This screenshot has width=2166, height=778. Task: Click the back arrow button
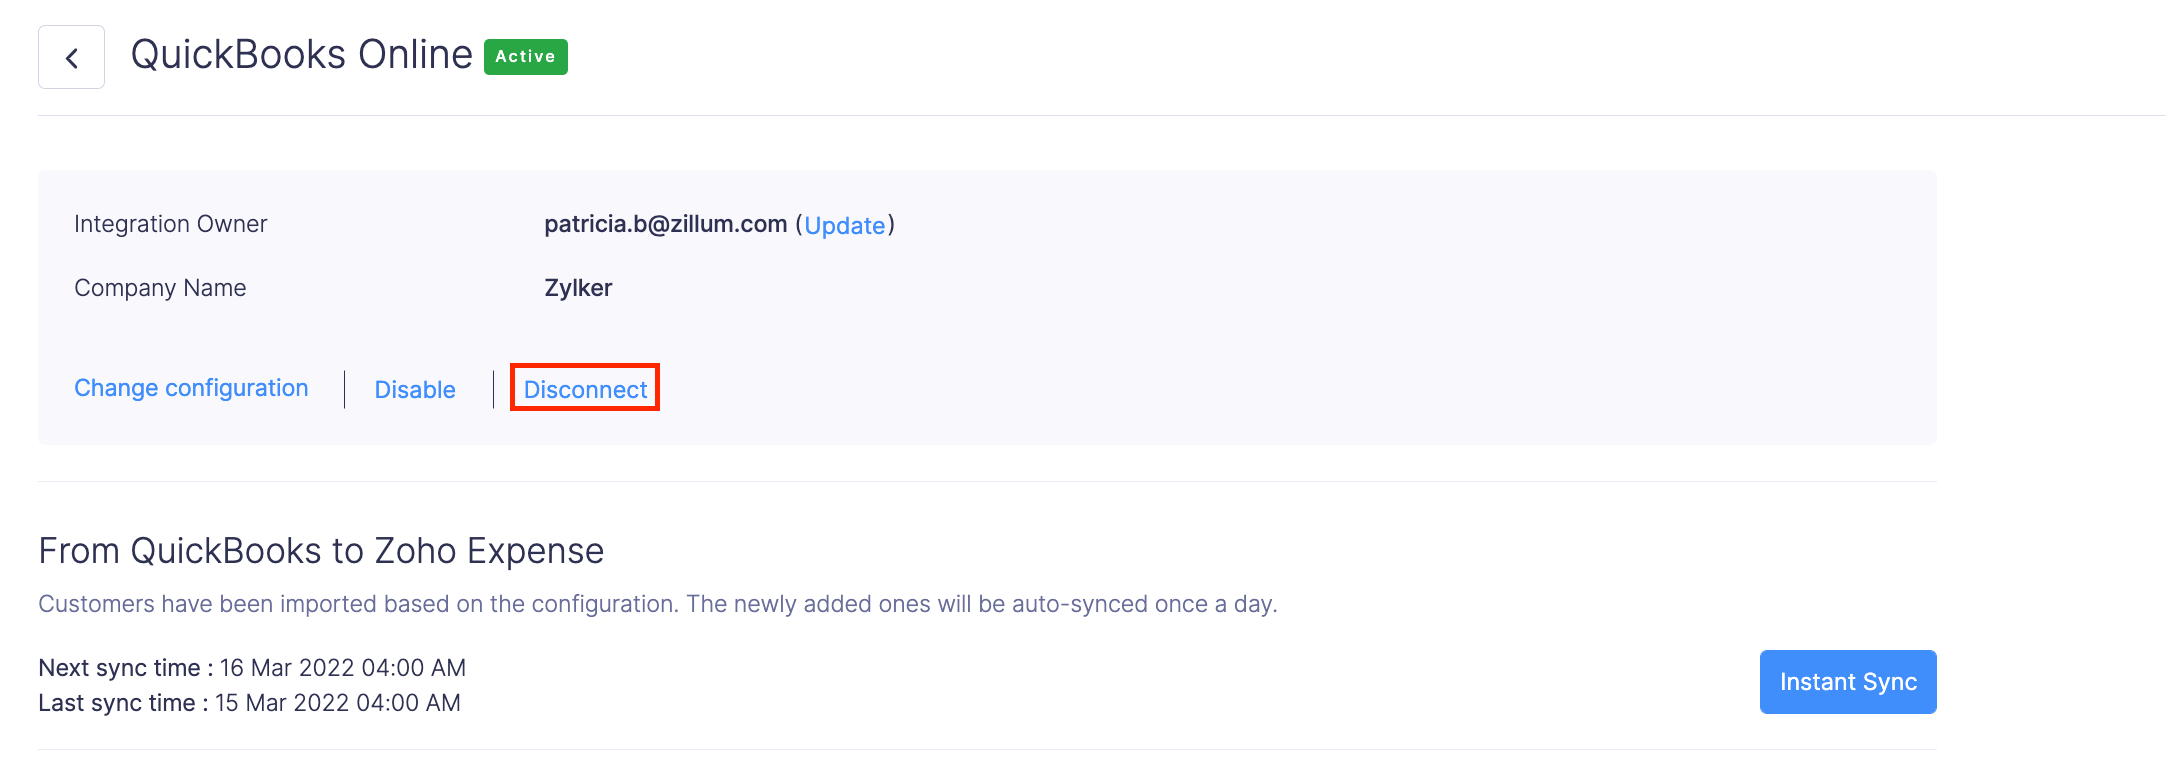pos(71,58)
